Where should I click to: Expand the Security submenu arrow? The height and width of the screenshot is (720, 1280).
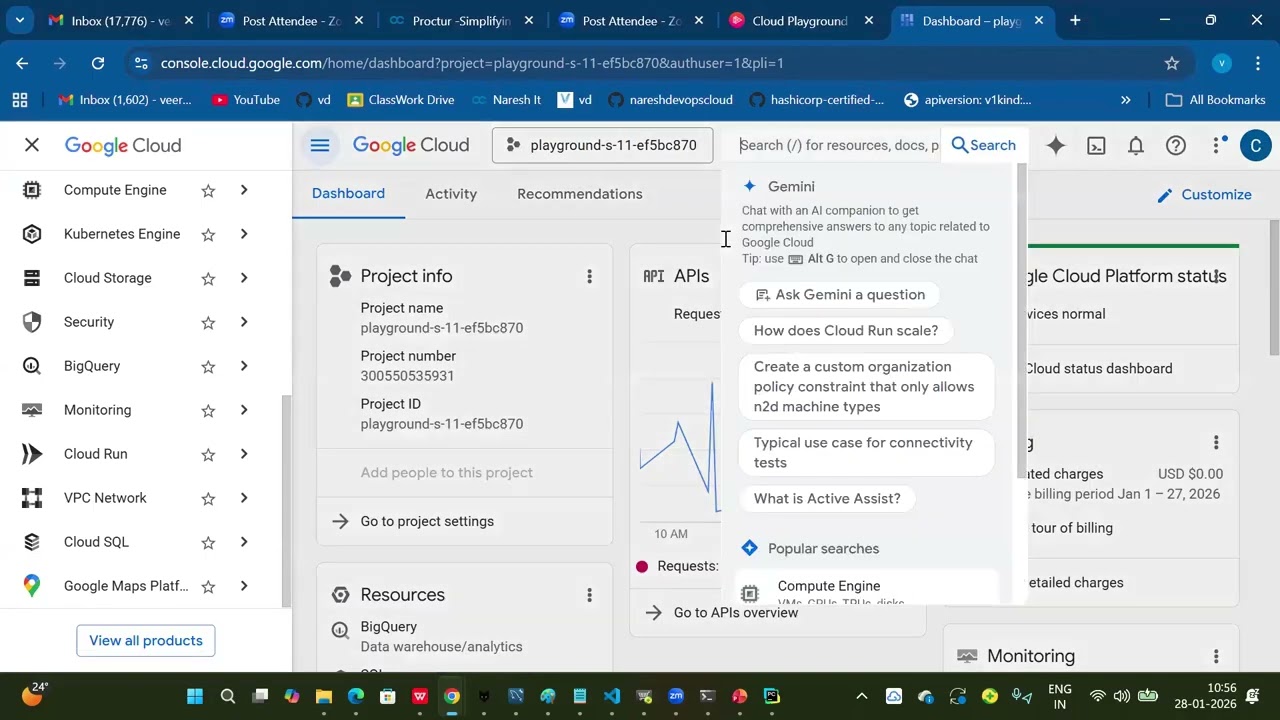243,322
